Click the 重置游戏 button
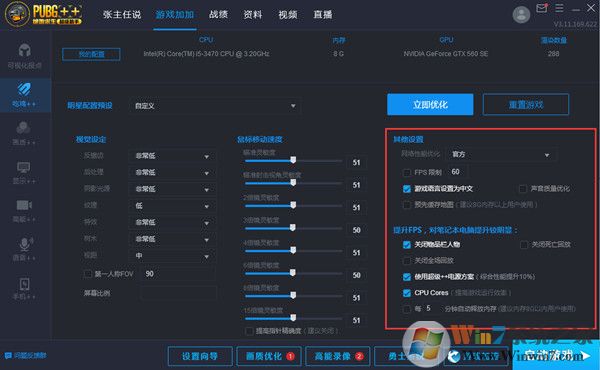The image size is (600, 370). tap(526, 104)
